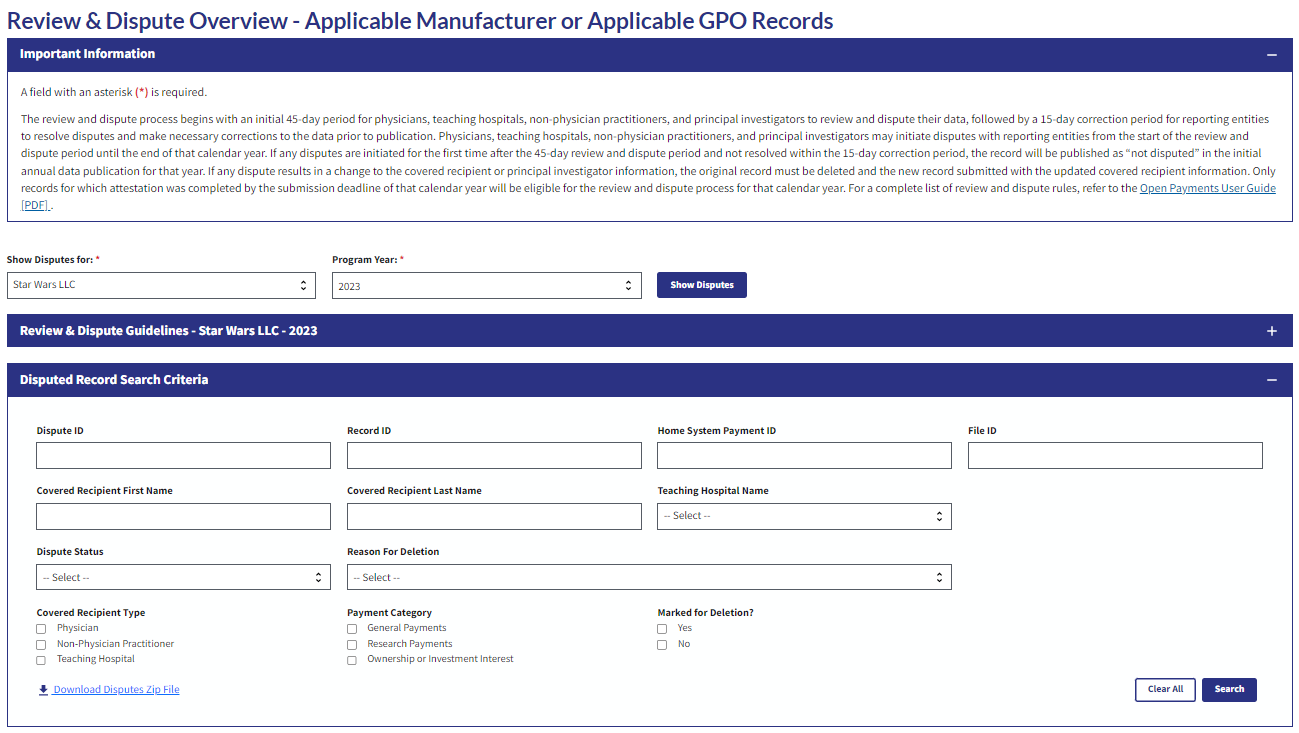Select Ownership or Investment Interest checkbox
This screenshot has height=733, width=1299.
pos(352,660)
